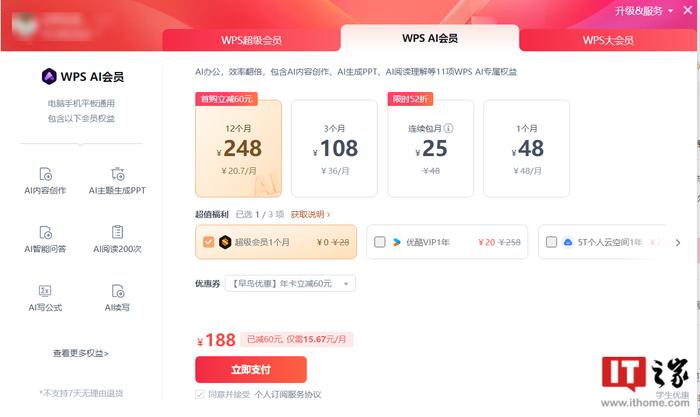Open the 优惠券 coupon dropdown
This screenshot has height=417, width=700.
(290, 284)
